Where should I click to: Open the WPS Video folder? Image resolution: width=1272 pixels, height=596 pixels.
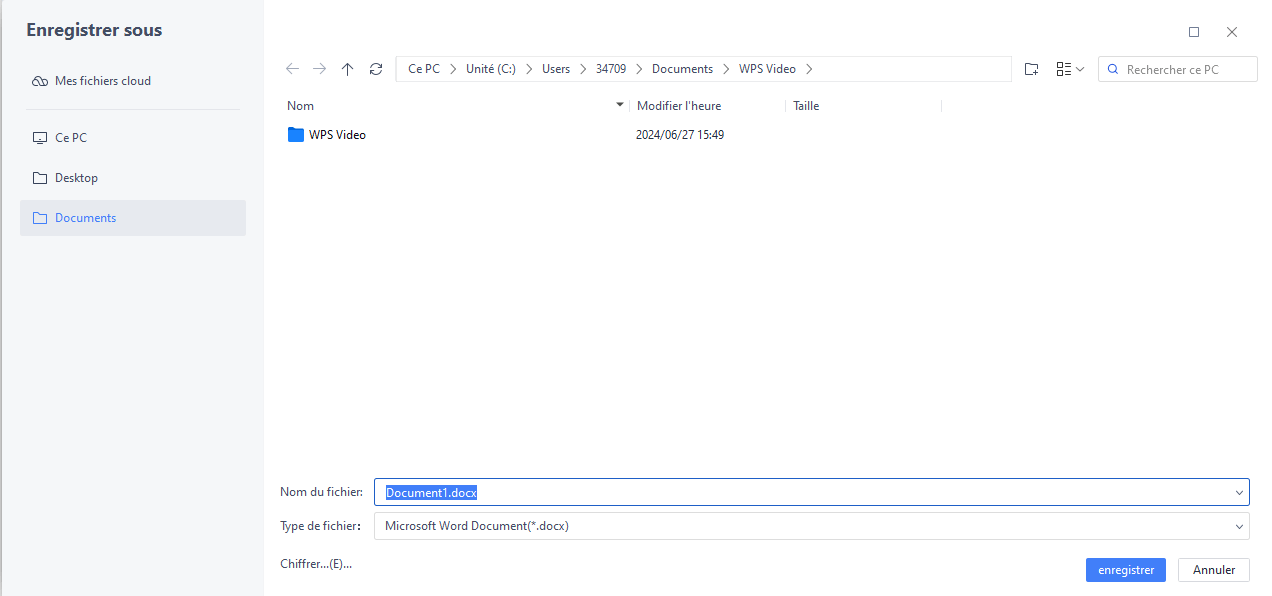(x=338, y=134)
